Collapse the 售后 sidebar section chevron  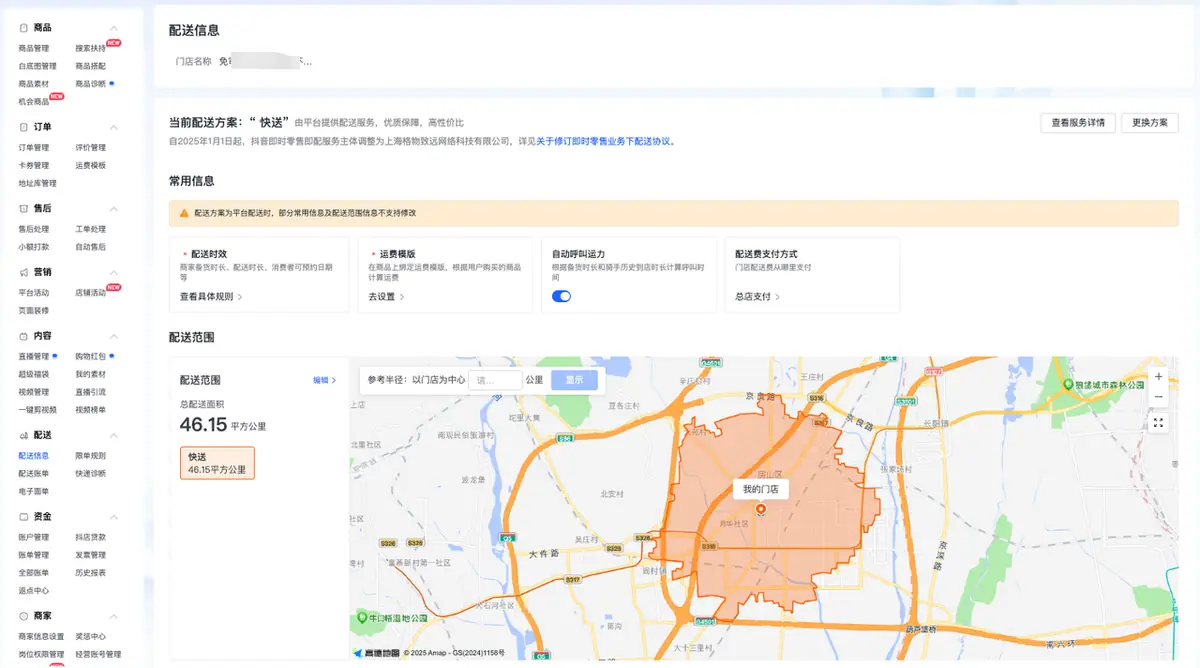[x=114, y=208]
